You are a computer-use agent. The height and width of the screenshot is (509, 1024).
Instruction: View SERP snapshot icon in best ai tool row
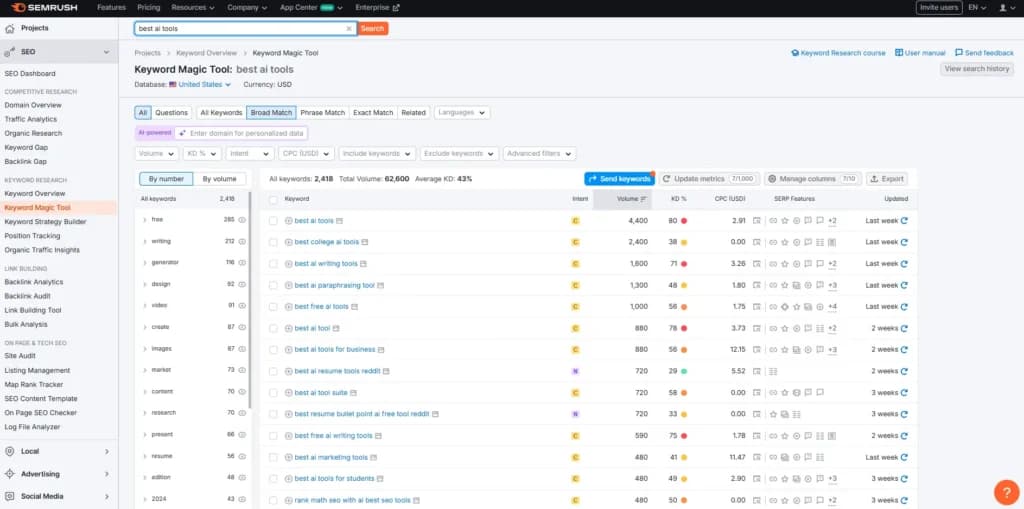(756, 328)
